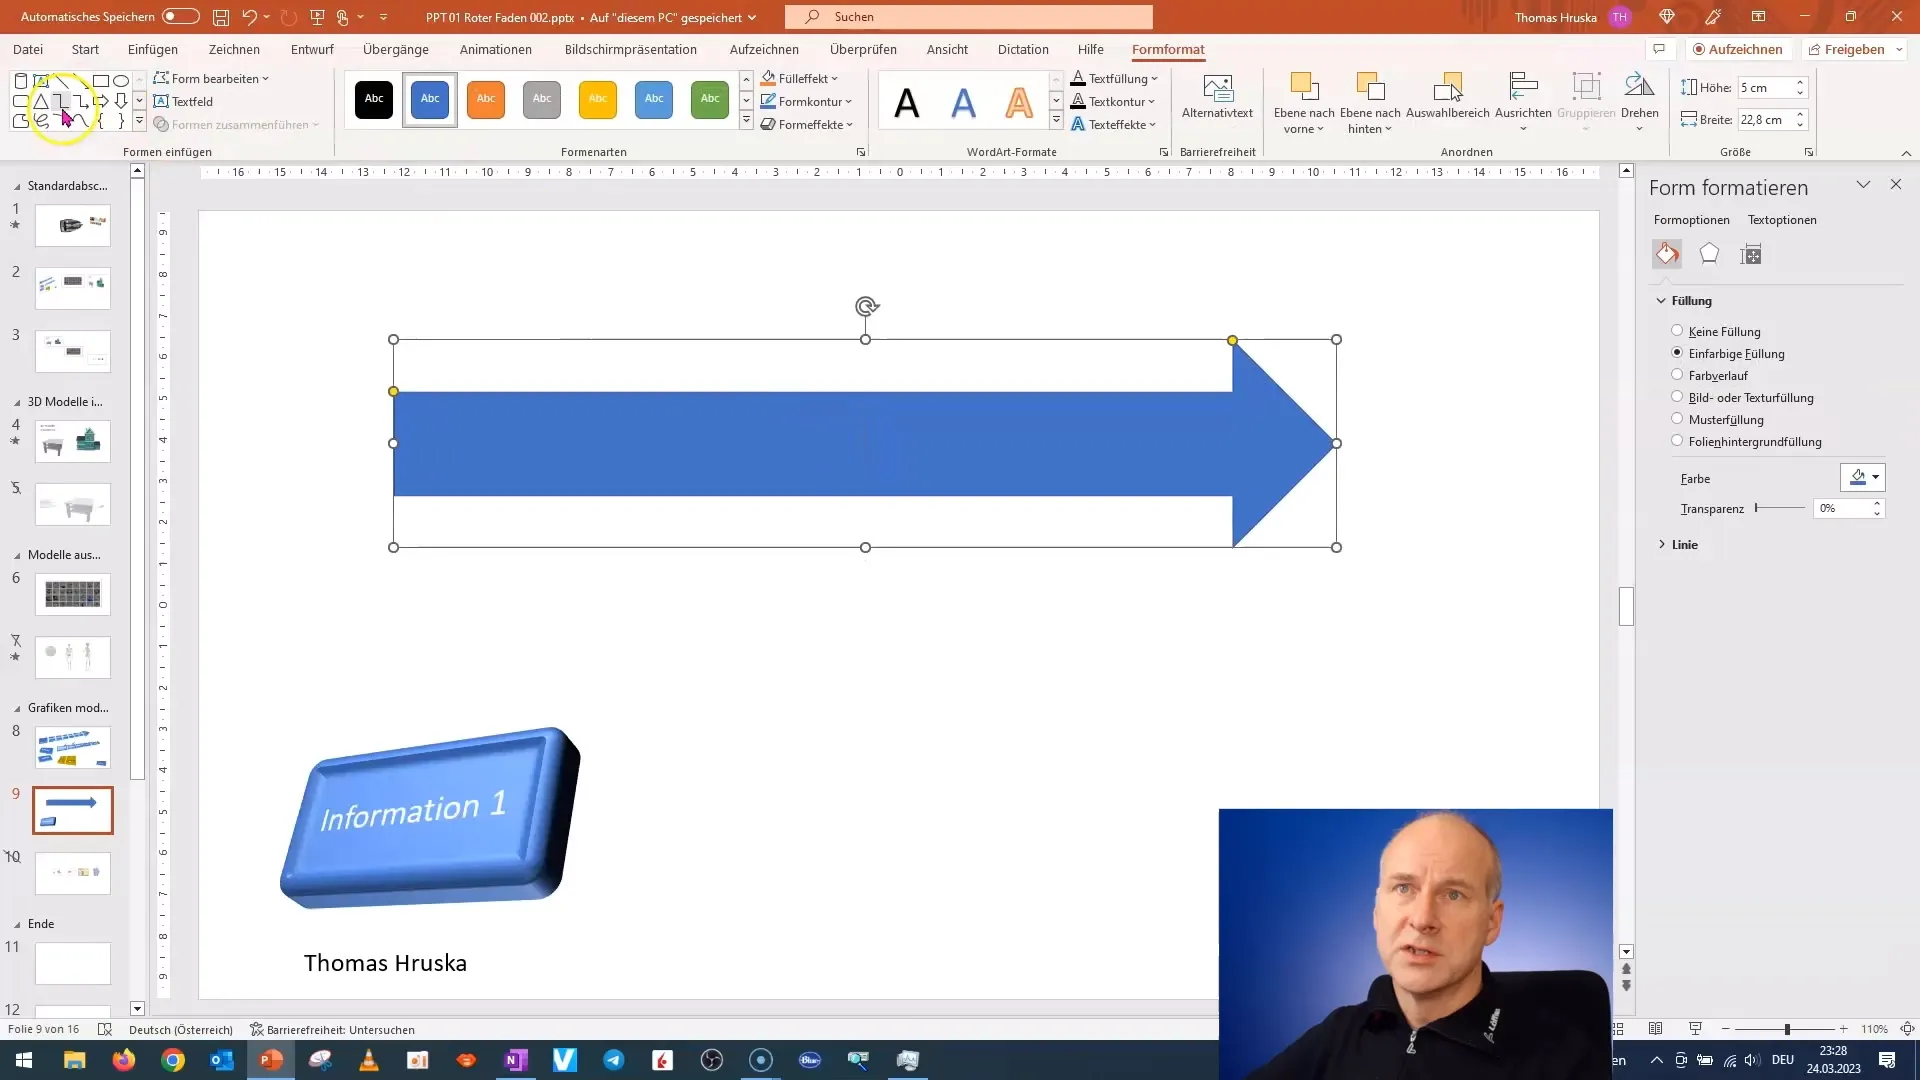Click the Formformat ribbon tab
This screenshot has width=1920, height=1080.
[1167, 49]
